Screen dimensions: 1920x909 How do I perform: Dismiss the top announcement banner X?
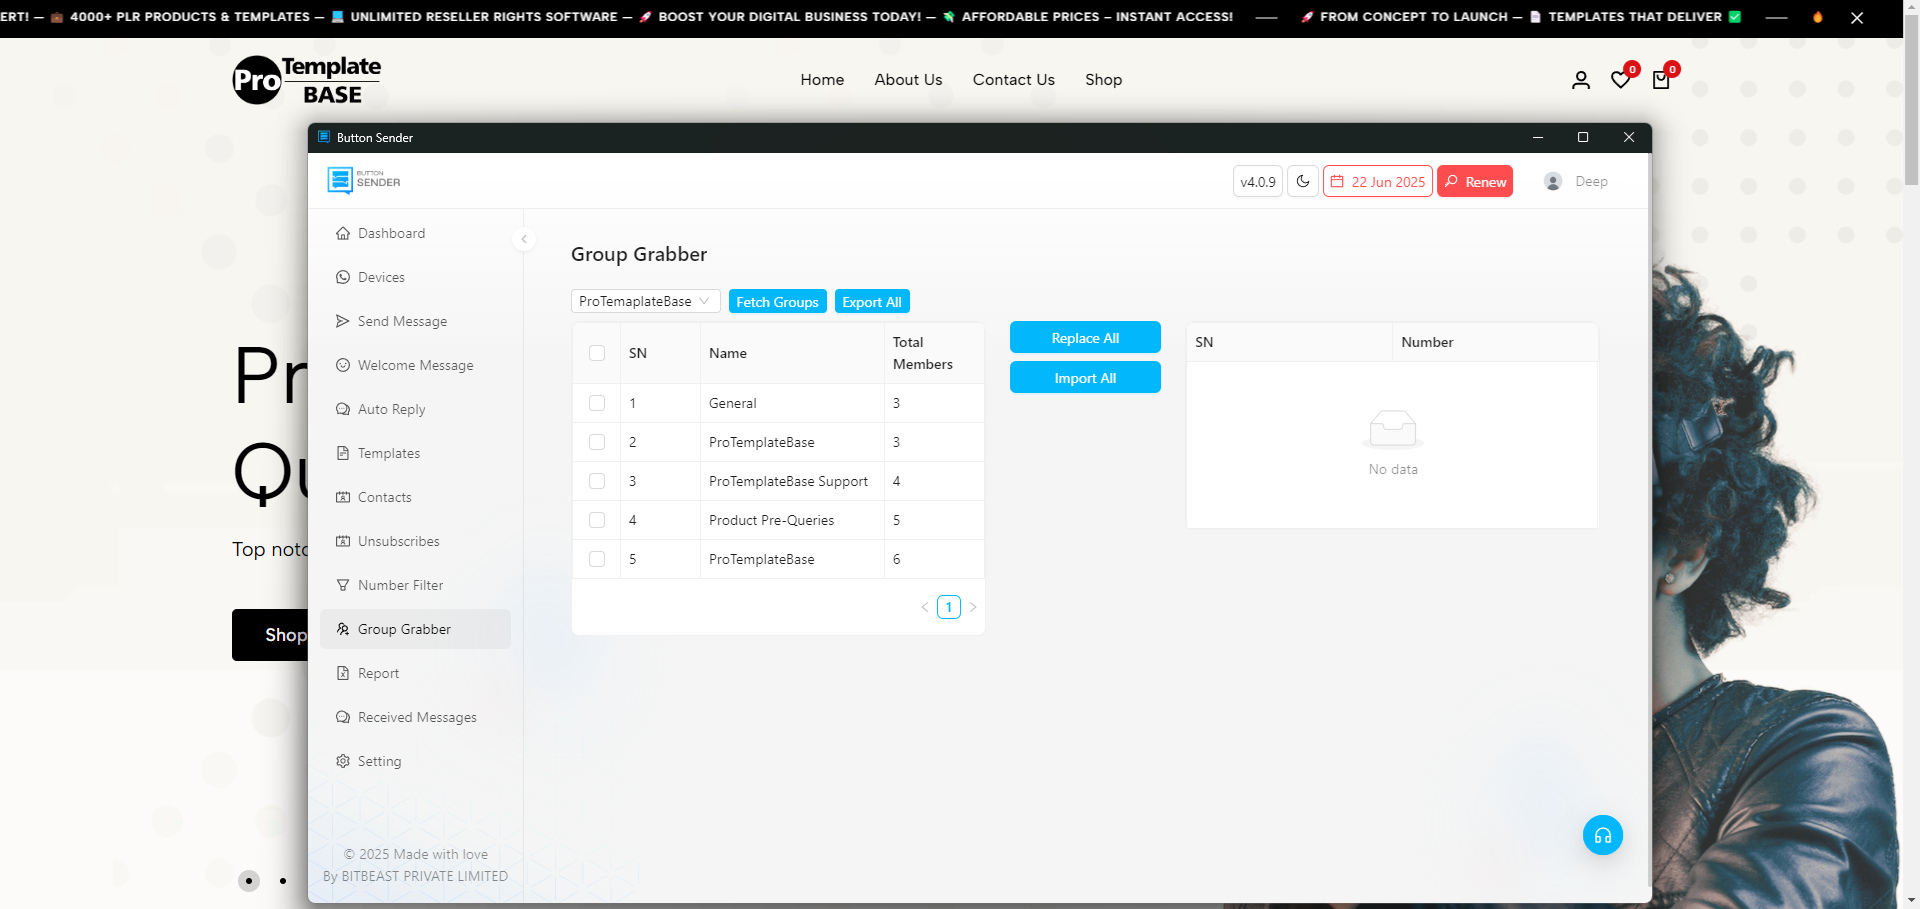pos(1857,17)
